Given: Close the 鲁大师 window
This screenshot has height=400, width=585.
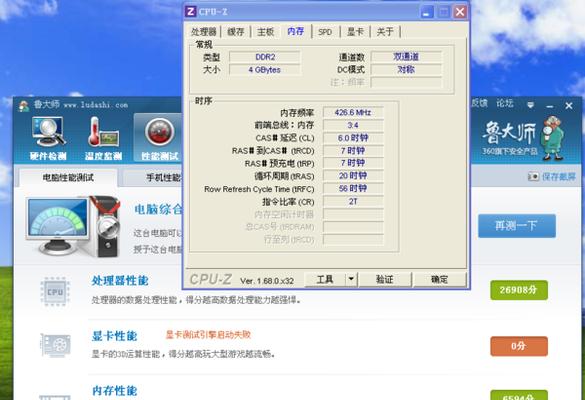Looking at the screenshot, I should pos(569,106).
